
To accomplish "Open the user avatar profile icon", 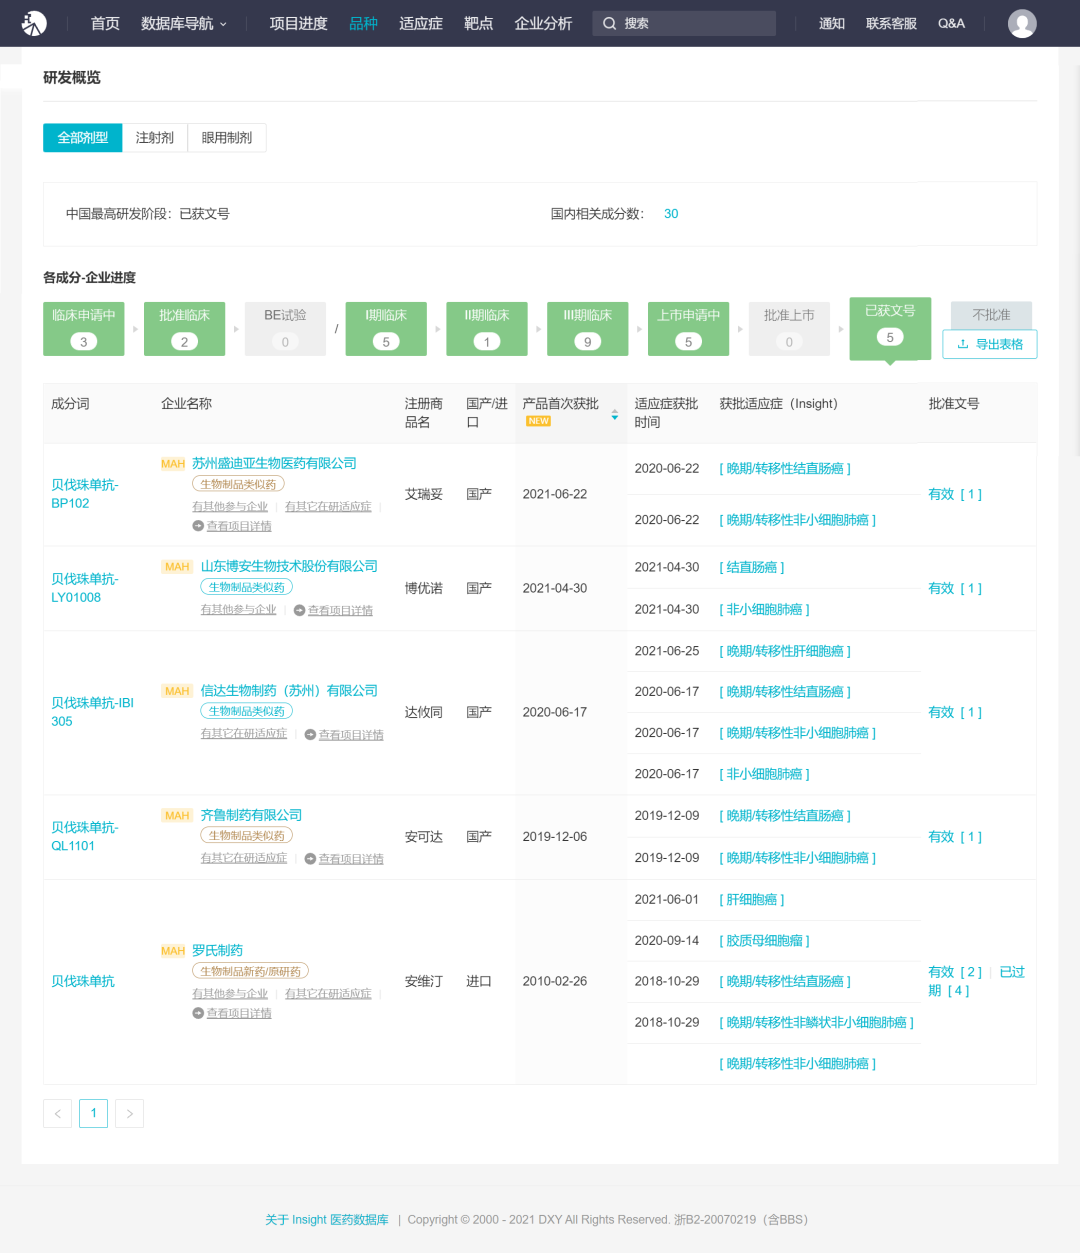I will 1022,23.
